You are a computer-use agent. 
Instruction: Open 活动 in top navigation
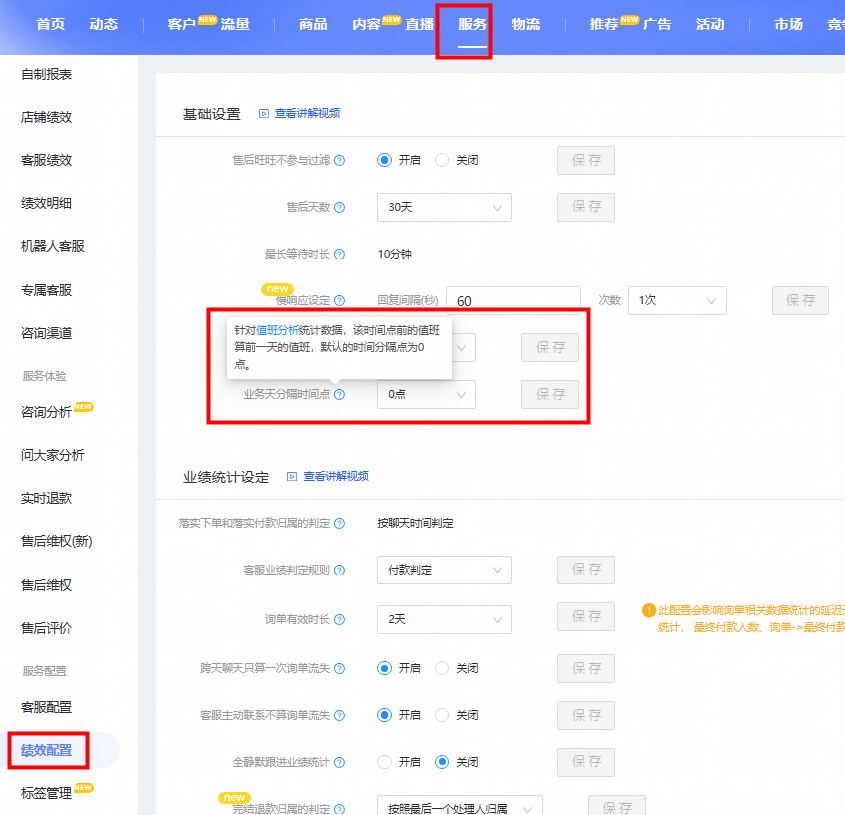click(710, 25)
